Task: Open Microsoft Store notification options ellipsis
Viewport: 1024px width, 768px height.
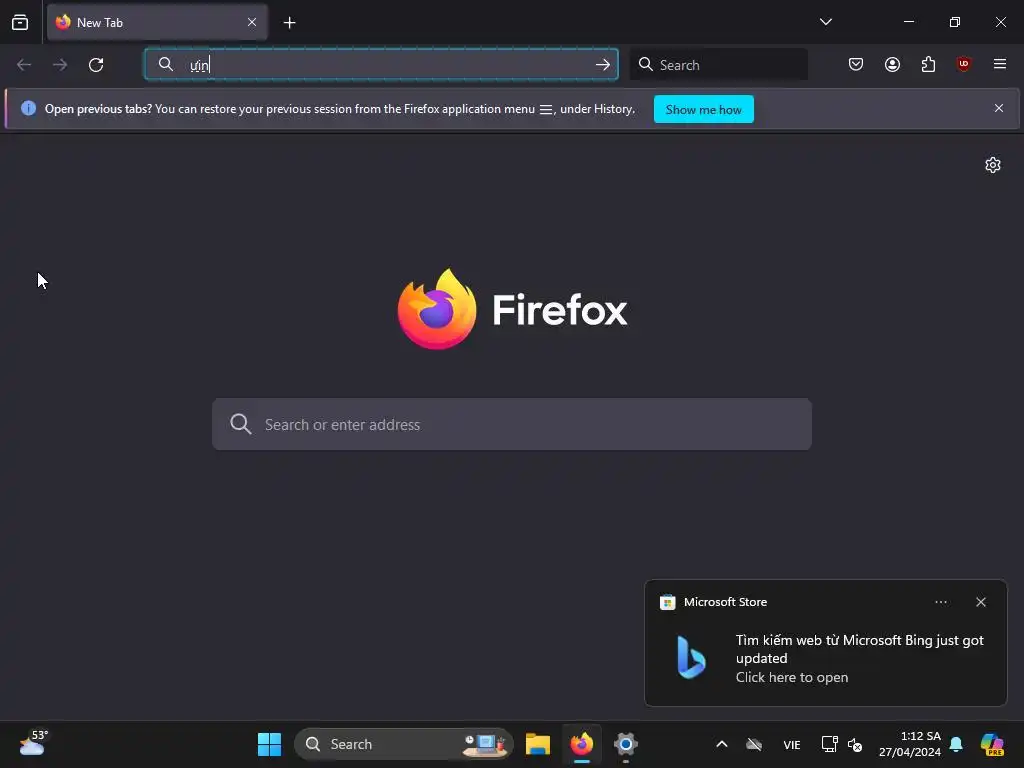Action: 940,602
